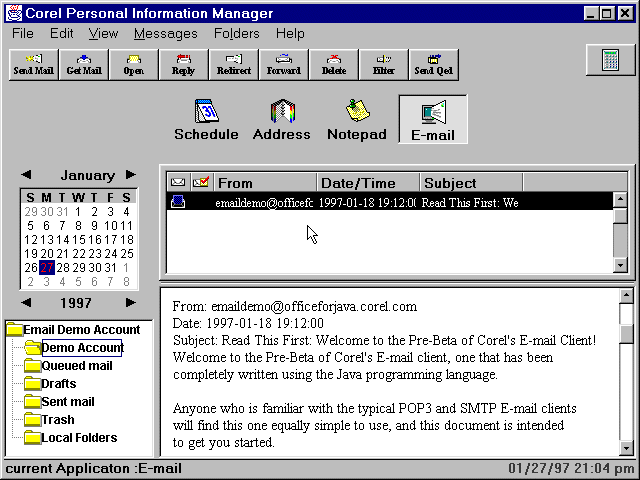Sort by the From column header
Image resolution: width=640 pixels, height=480 pixels.
coord(265,182)
